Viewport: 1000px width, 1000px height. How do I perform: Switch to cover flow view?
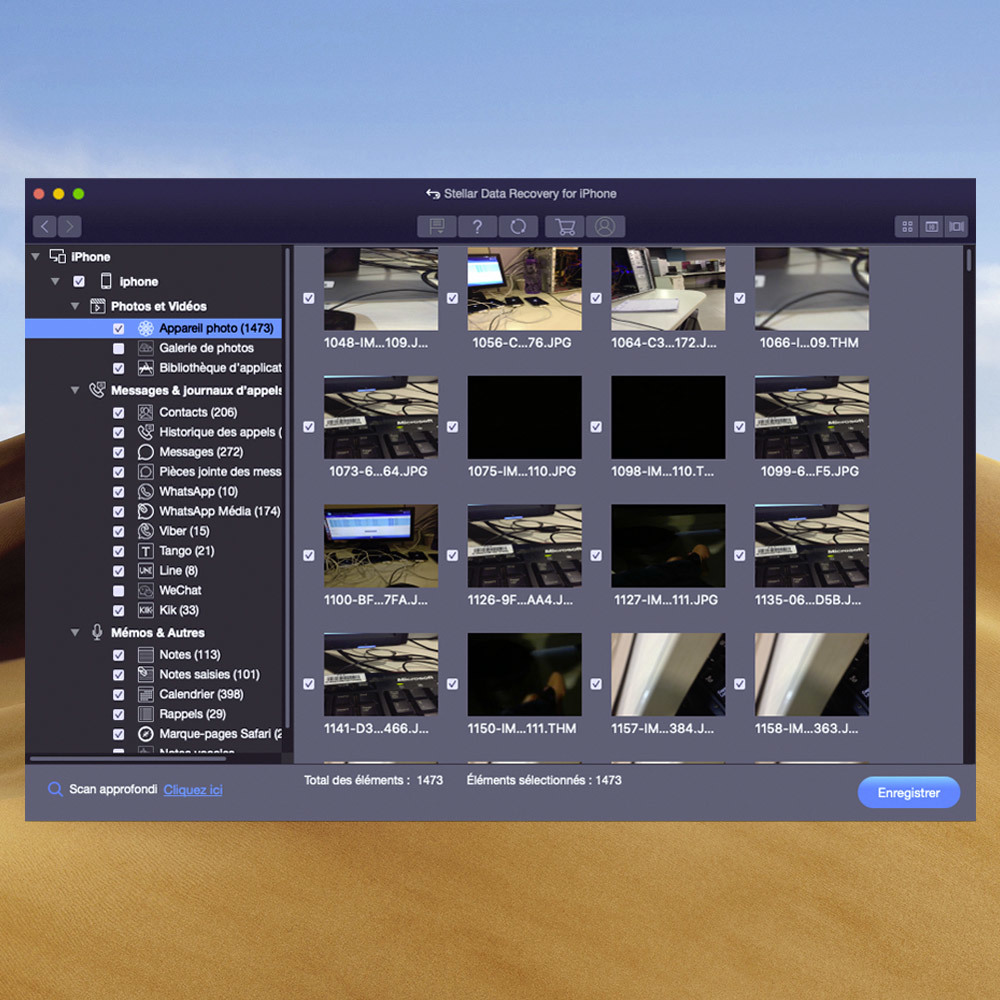(x=956, y=226)
